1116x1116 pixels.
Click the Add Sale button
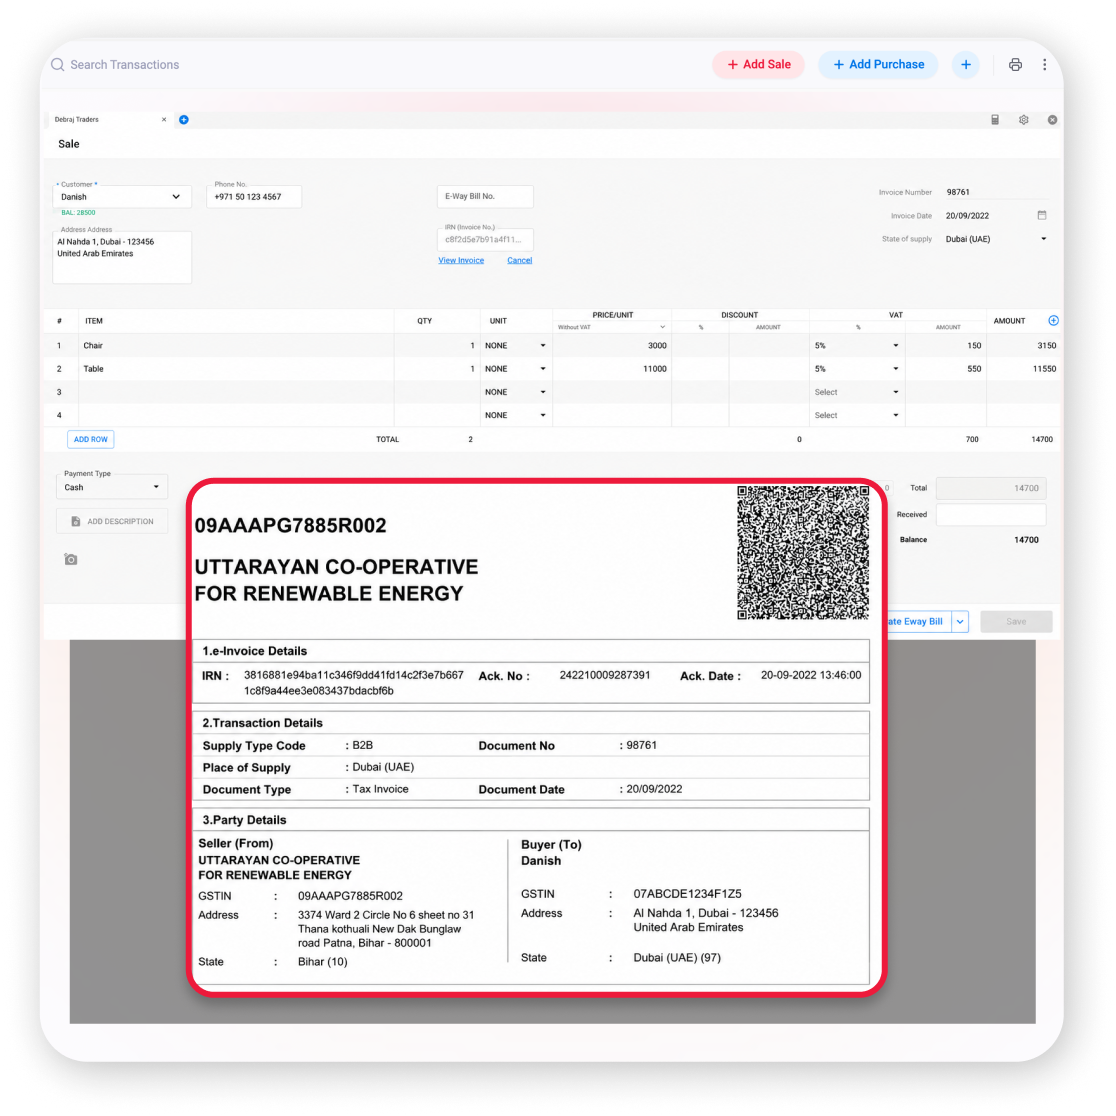(x=758, y=65)
